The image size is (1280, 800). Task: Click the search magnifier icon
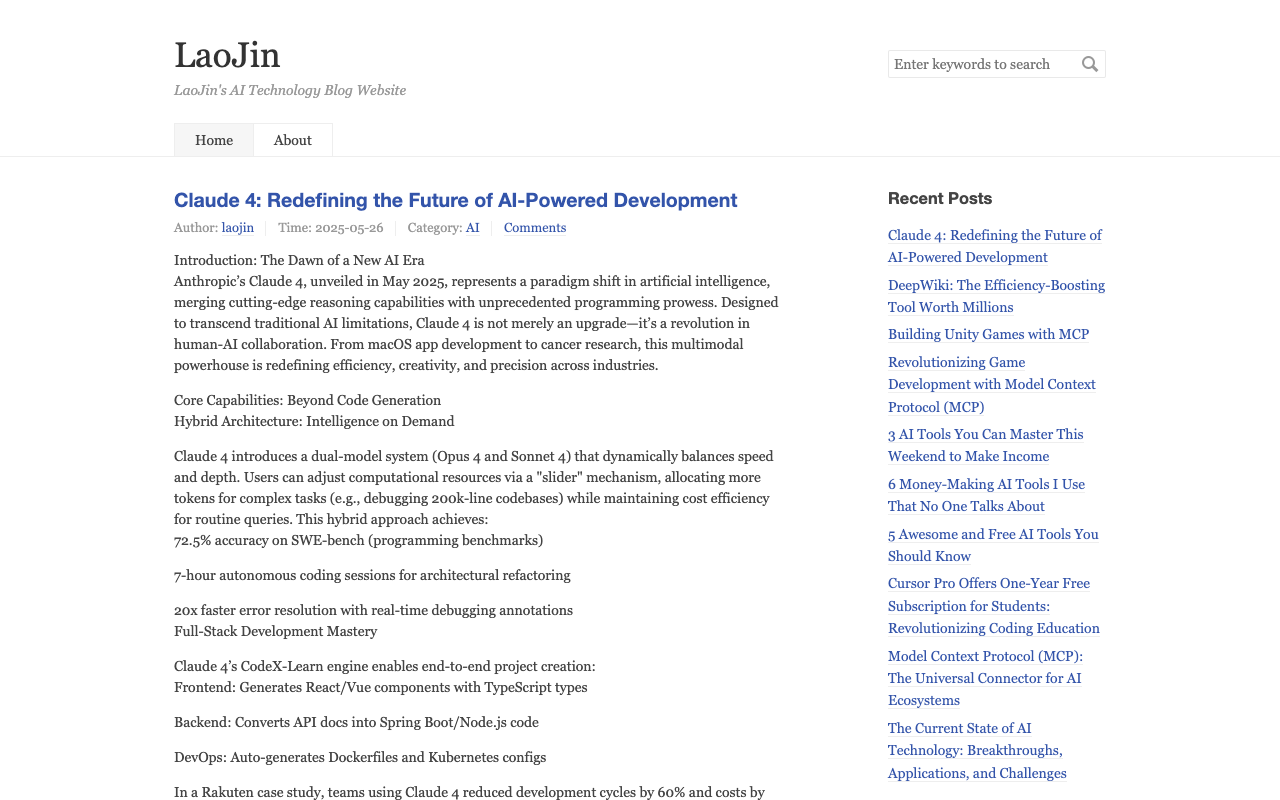1090,64
